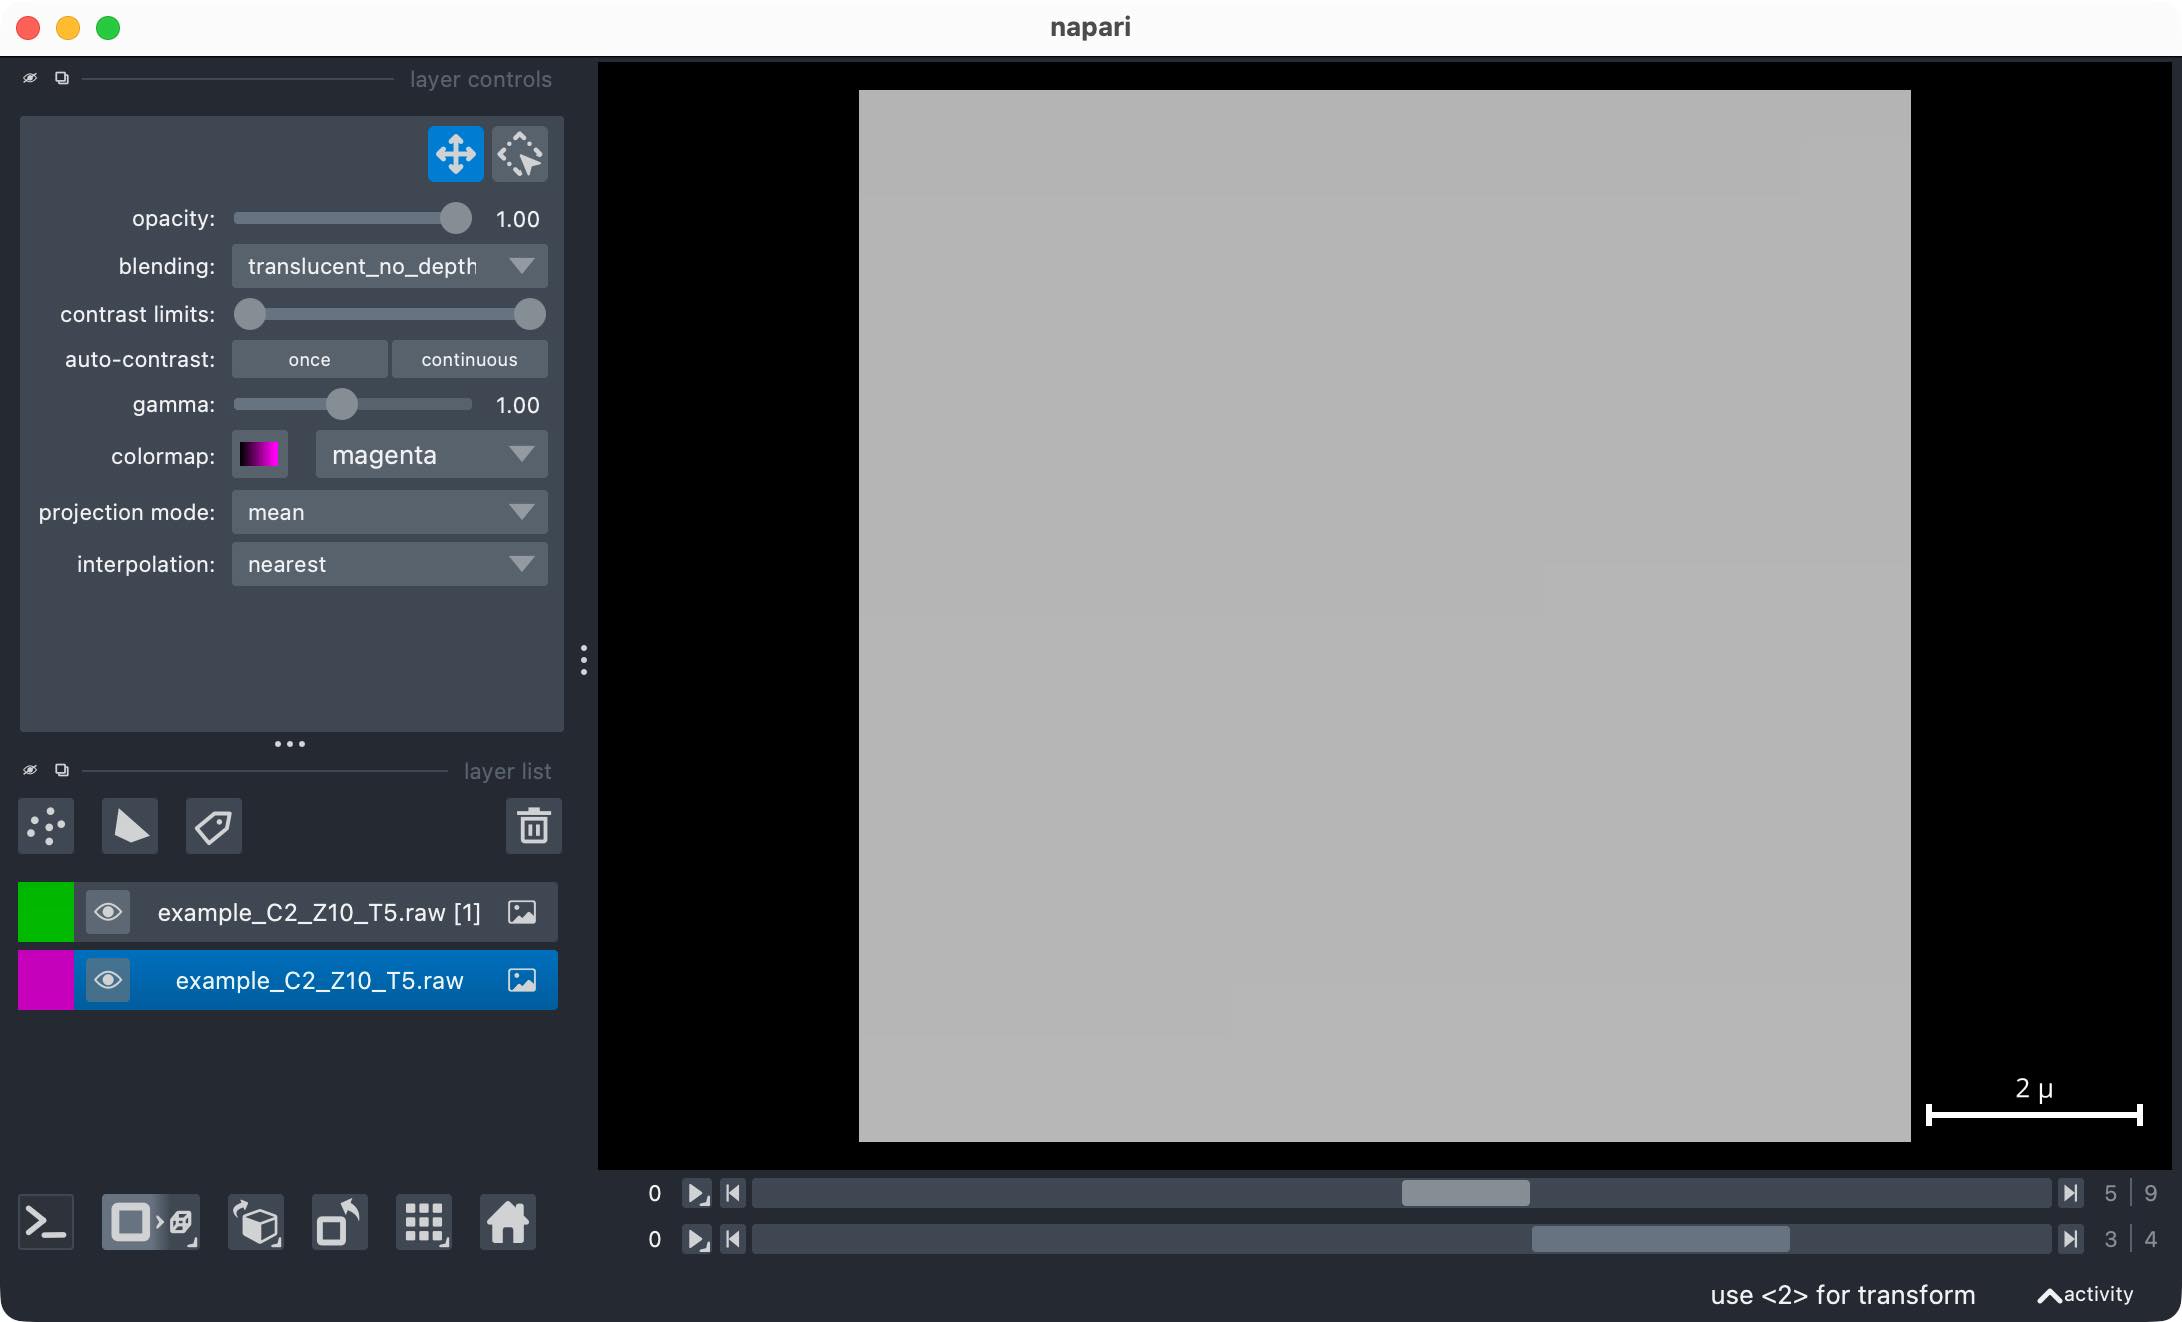Click the vertical panel splitter dots
The height and width of the screenshot is (1322, 2182).
(584, 660)
